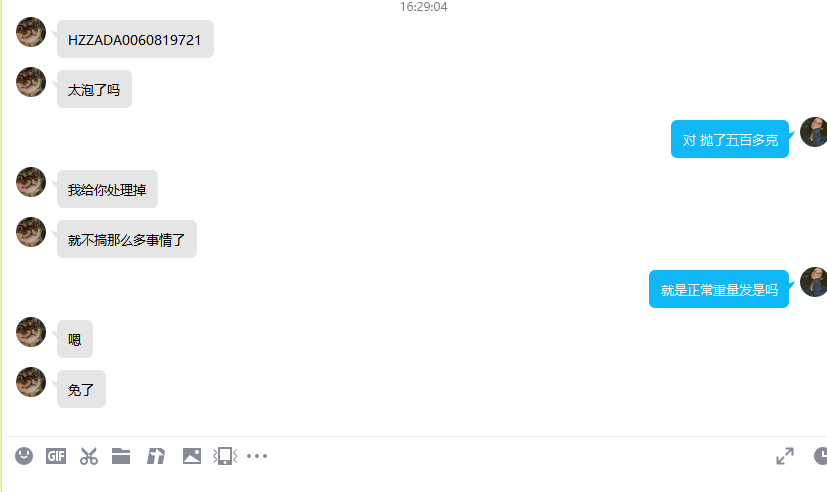Send a picture using the image icon
827x492 pixels.
(x=191, y=456)
